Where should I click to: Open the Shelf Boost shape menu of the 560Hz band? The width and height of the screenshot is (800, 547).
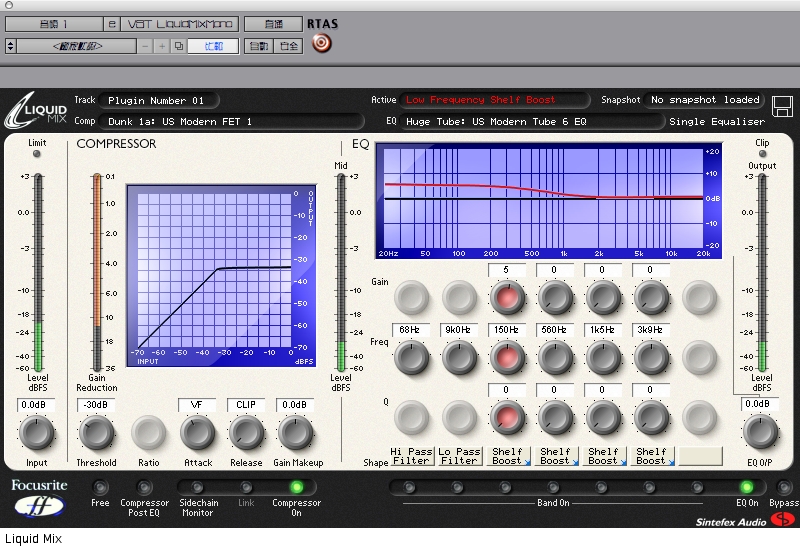[x=557, y=456]
